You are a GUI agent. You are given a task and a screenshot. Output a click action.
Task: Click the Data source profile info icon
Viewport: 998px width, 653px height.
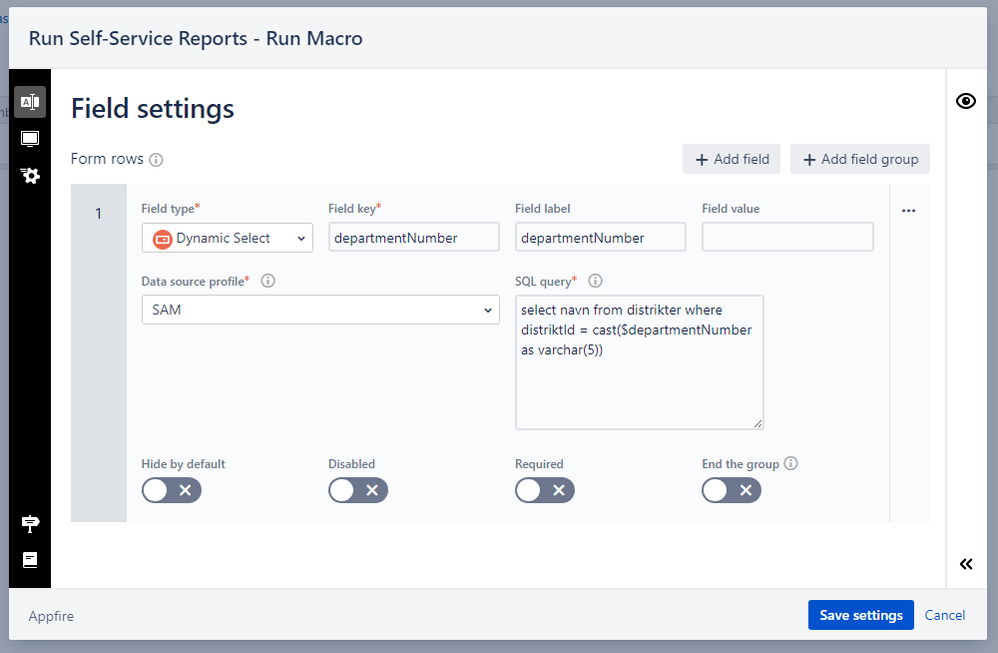tap(268, 281)
